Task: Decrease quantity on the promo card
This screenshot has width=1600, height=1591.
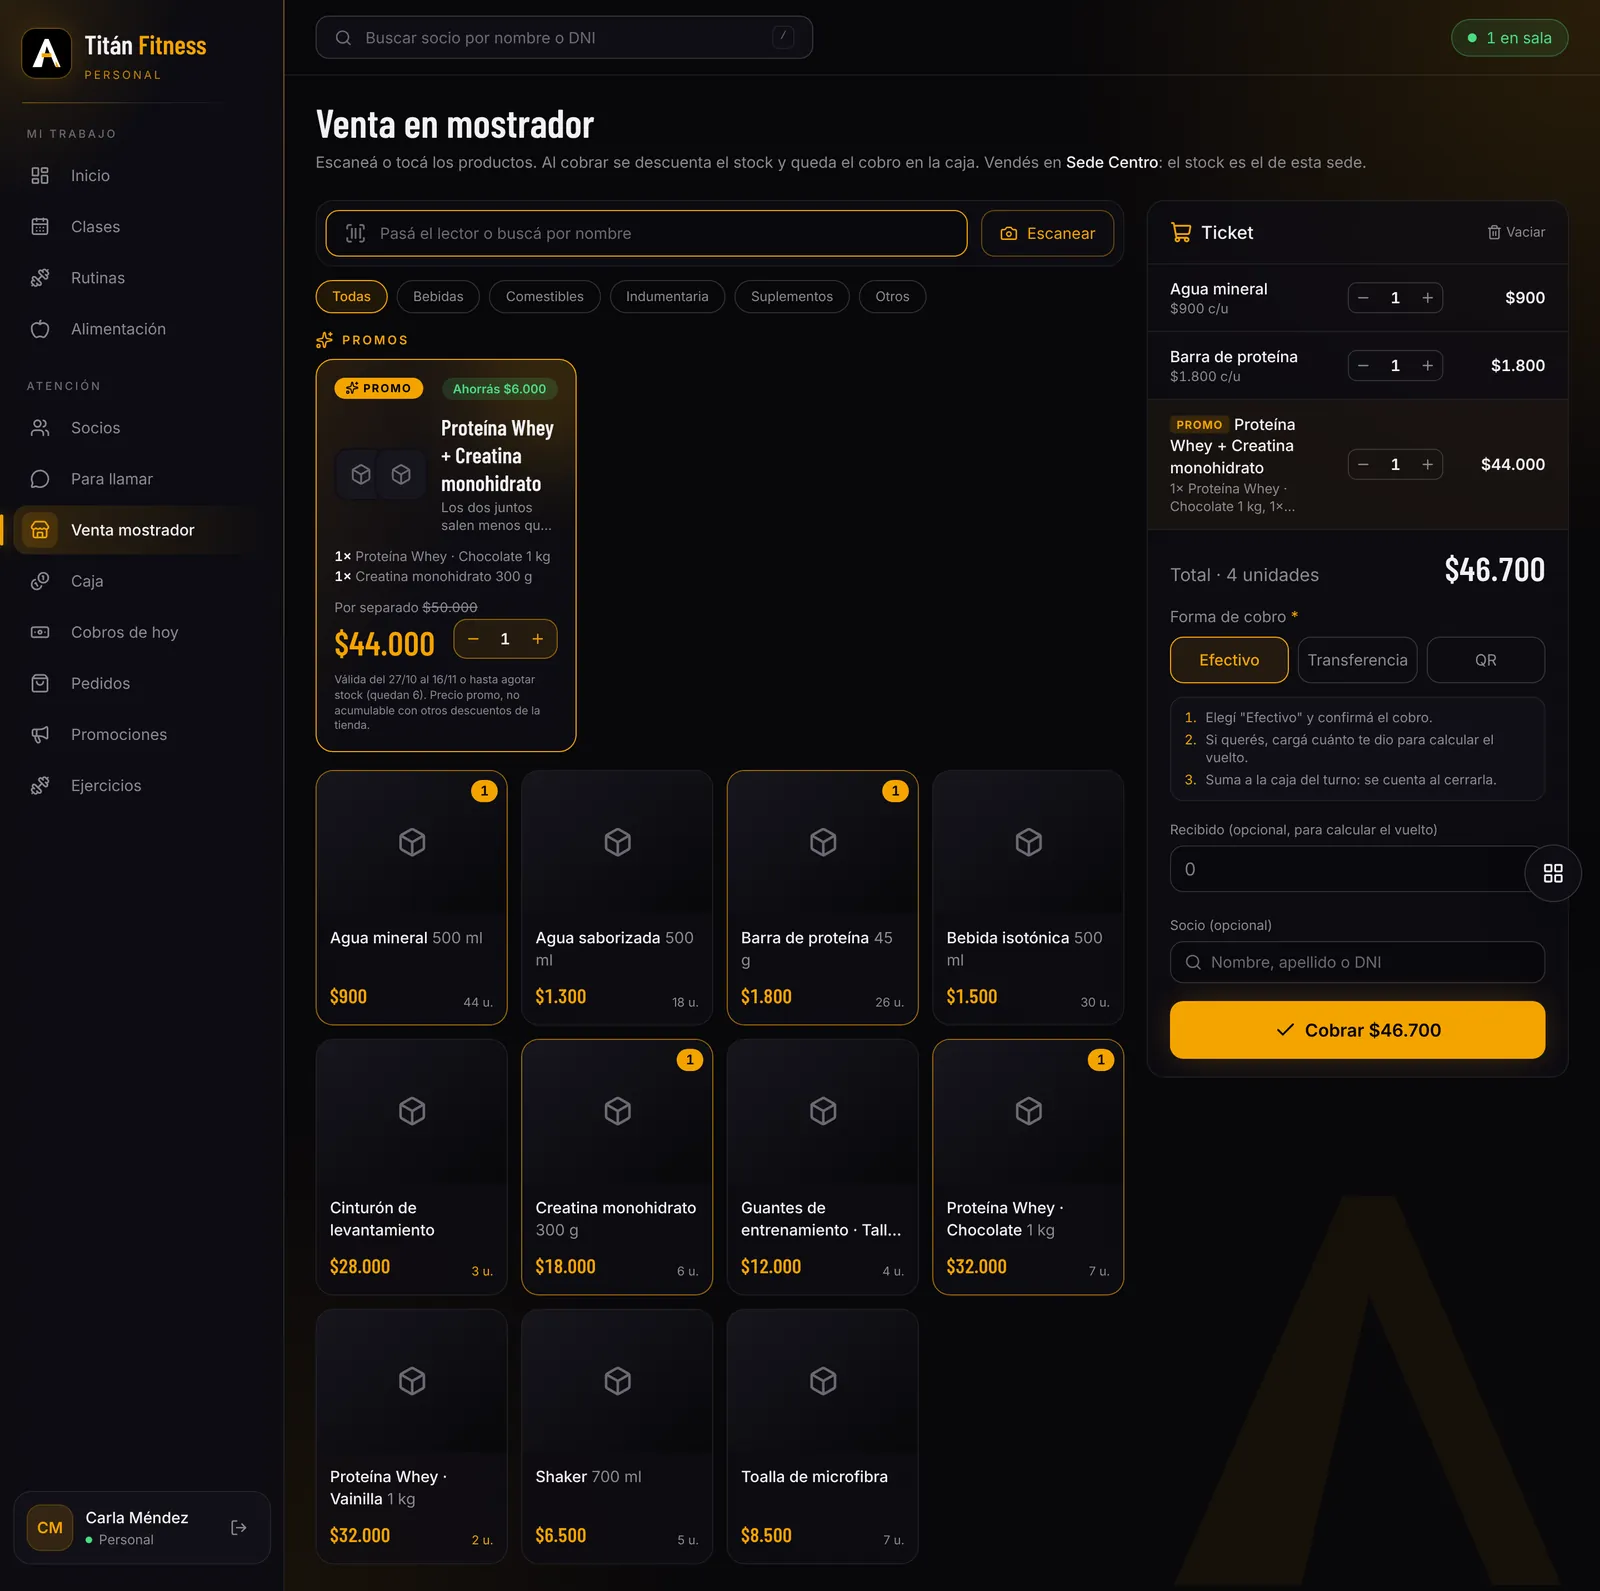Action: pos(473,639)
